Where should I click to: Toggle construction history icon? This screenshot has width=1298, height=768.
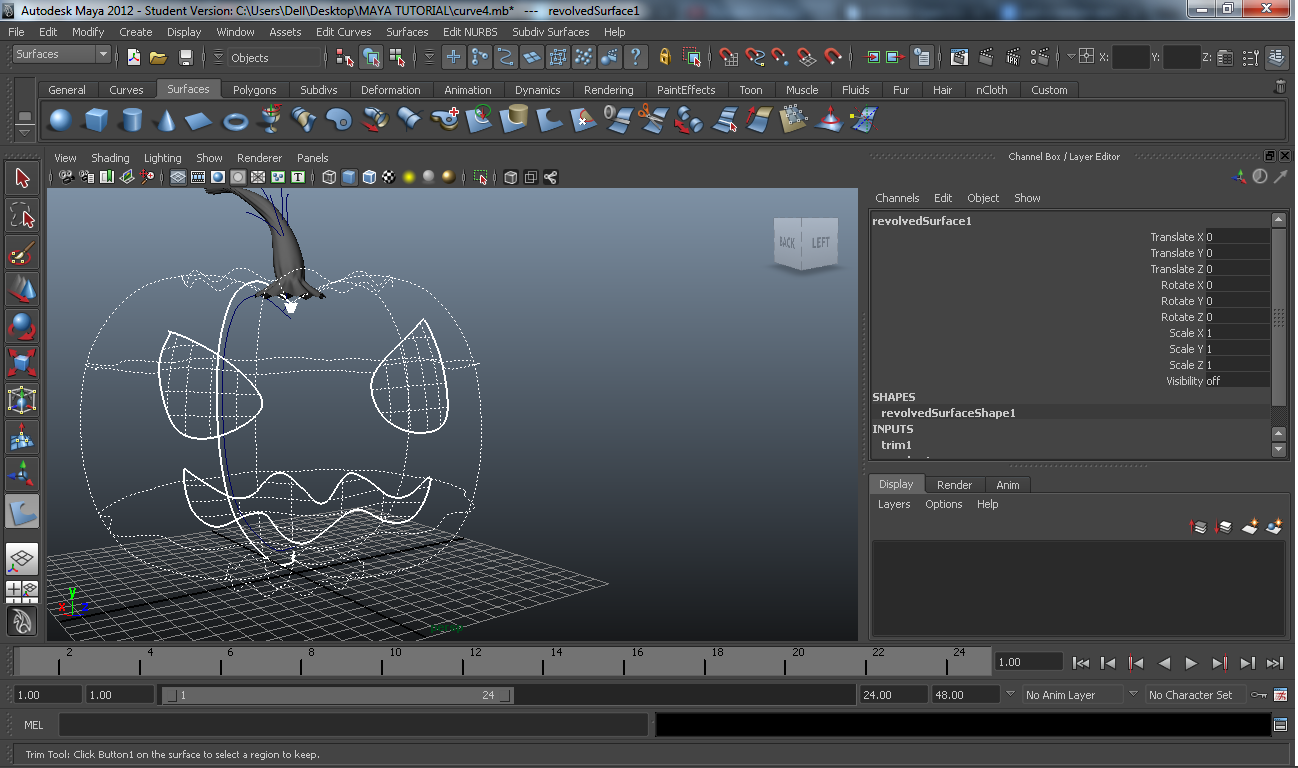pyautogui.click(x=922, y=57)
